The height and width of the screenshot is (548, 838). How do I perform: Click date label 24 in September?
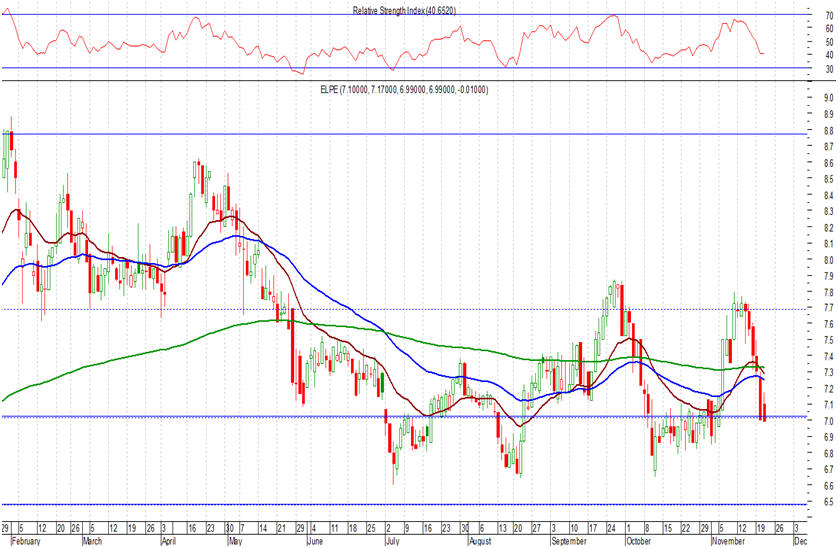(x=611, y=528)
